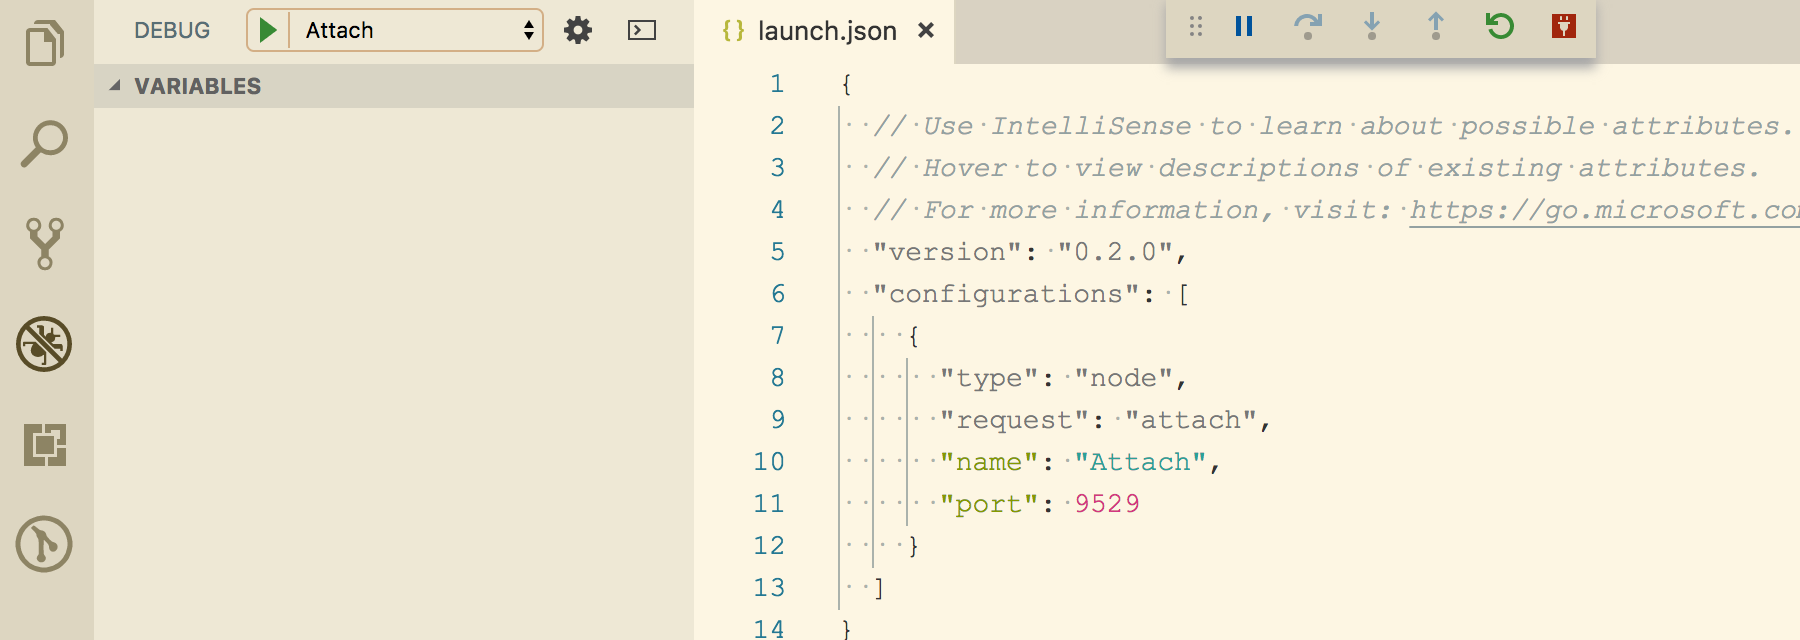1800x640 pixels.
Task: Open the Source Control view
Action: pos(45,244)
